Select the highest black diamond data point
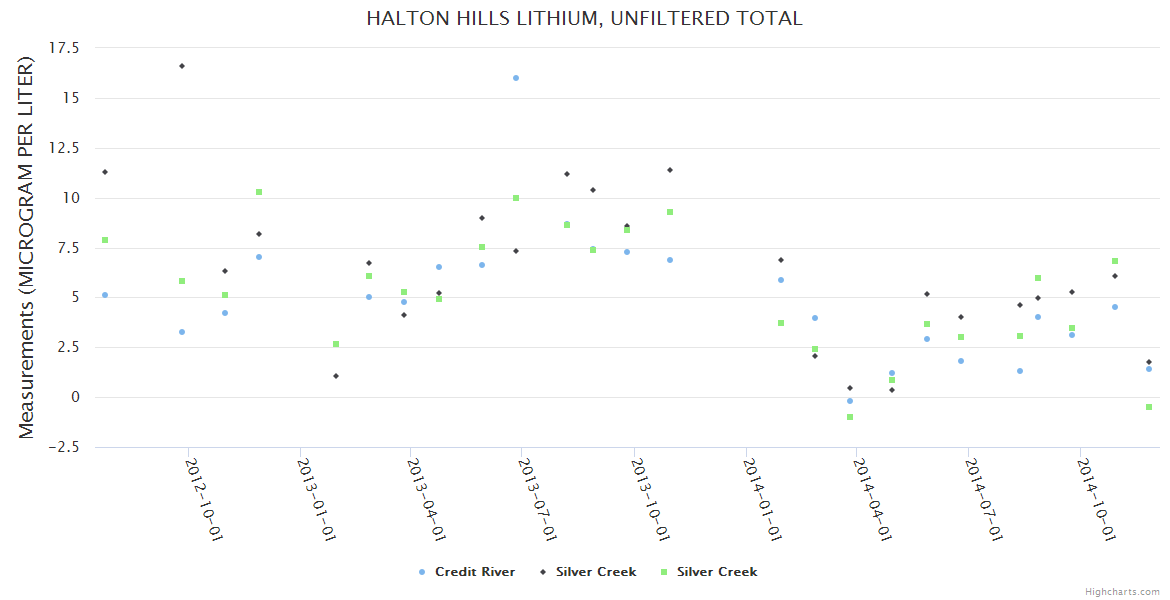The image size is (1170, 600). (182, 66)
